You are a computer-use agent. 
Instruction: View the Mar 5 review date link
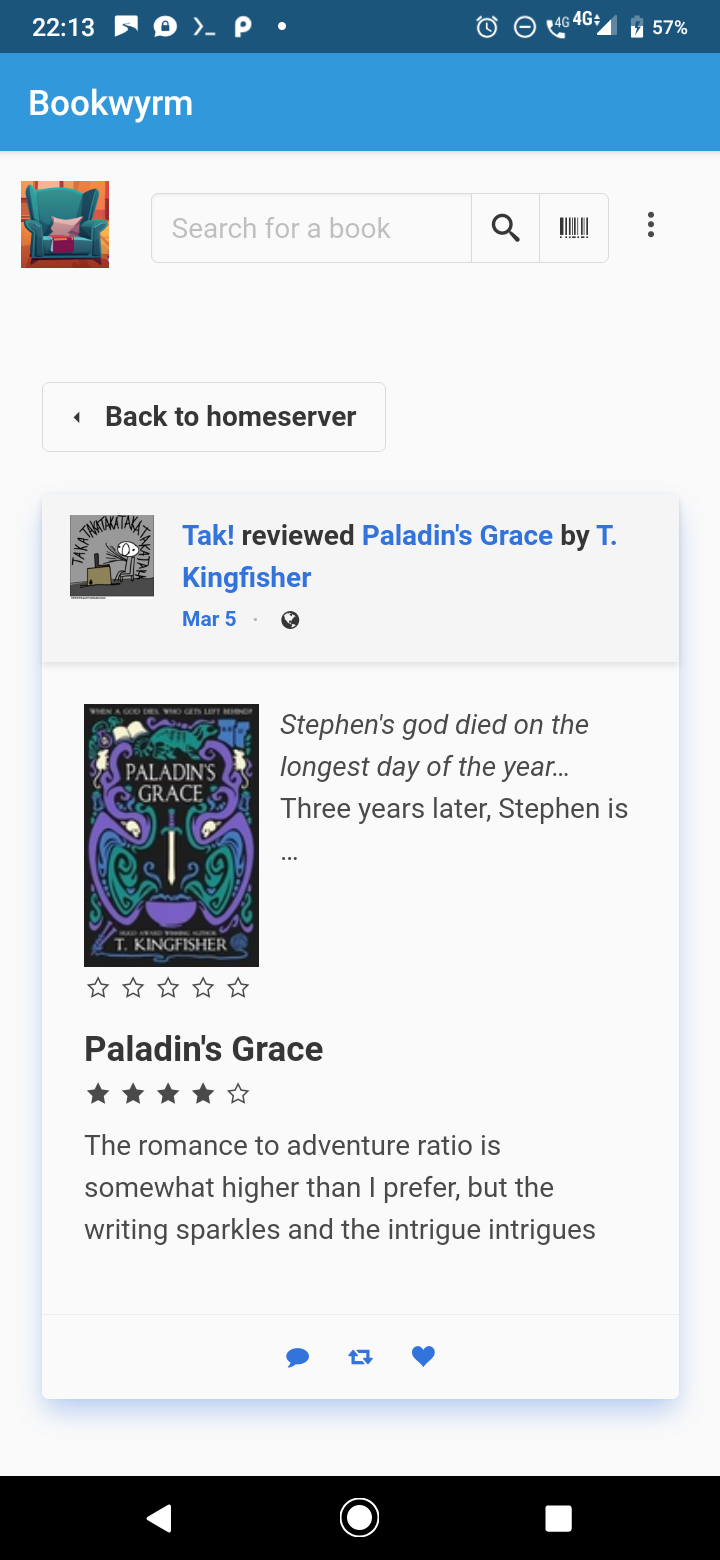[209, 619]
